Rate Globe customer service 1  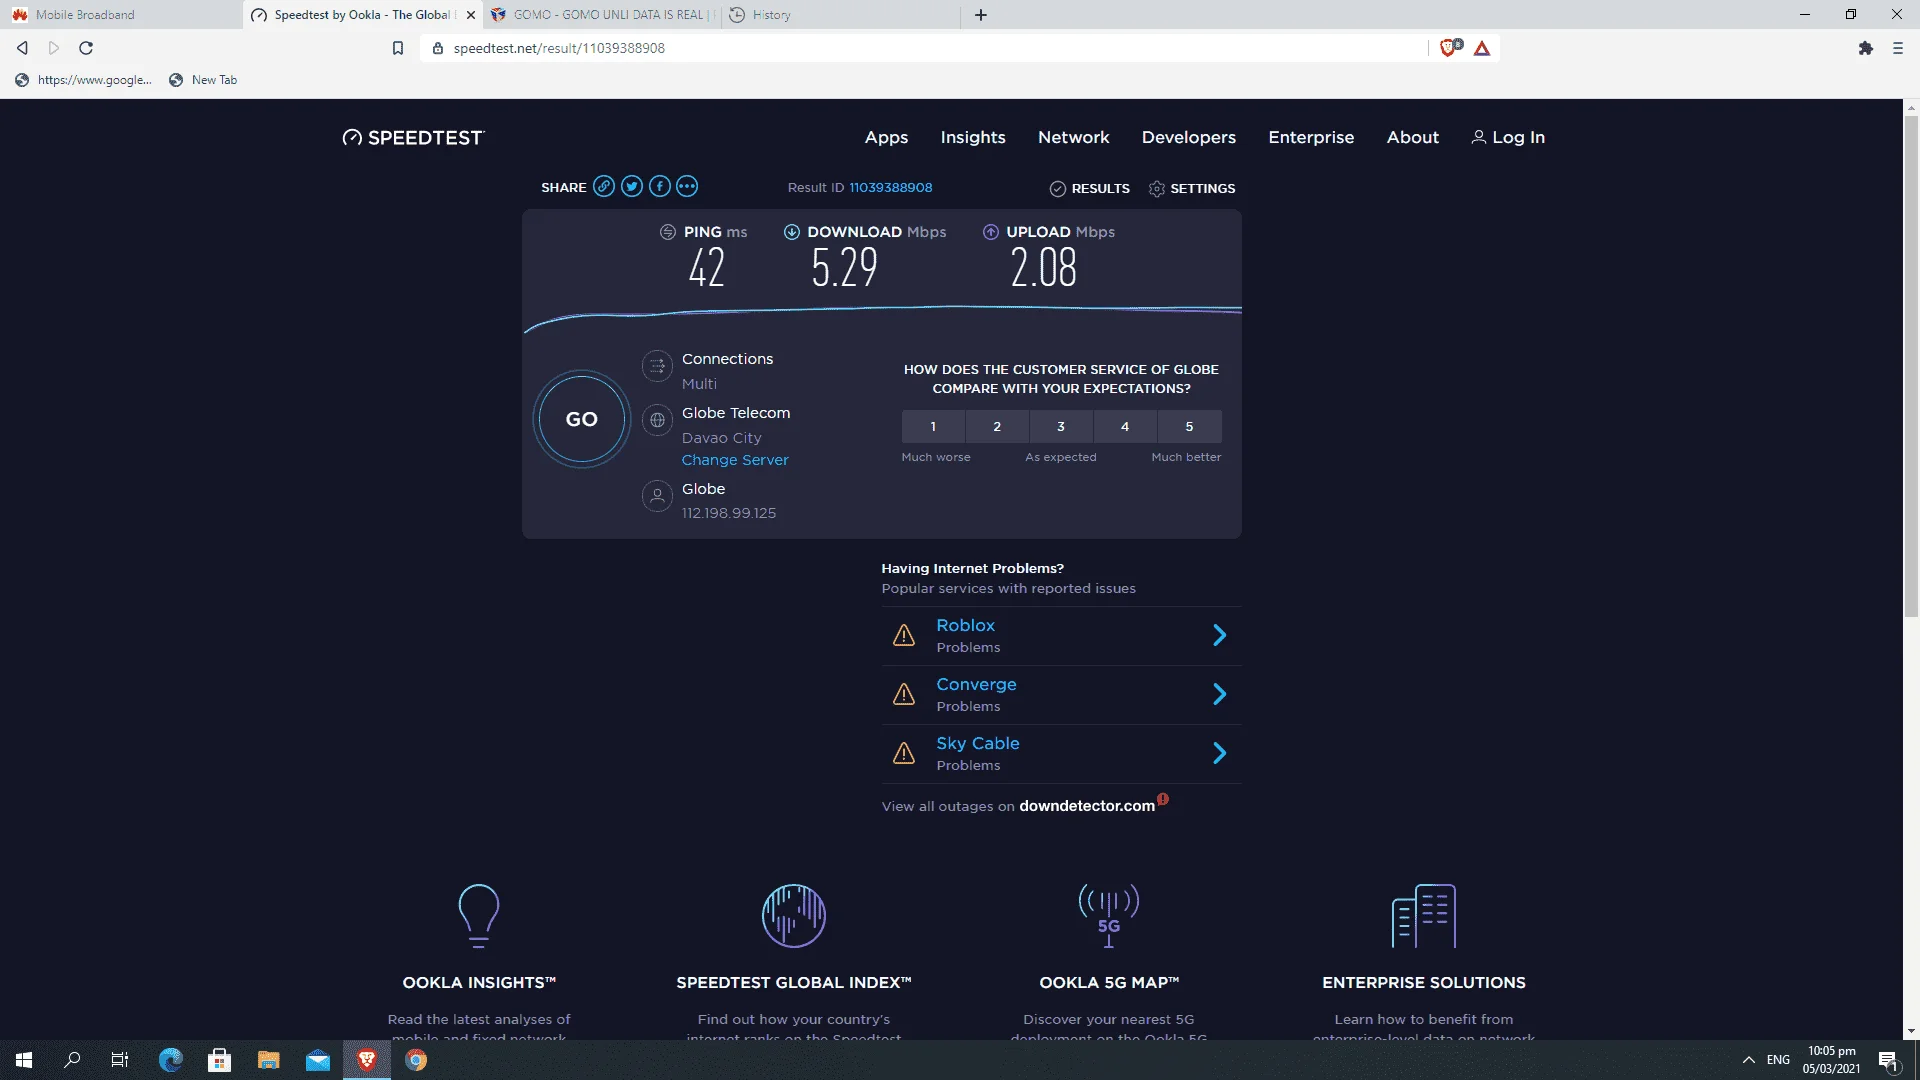point(933,427)
